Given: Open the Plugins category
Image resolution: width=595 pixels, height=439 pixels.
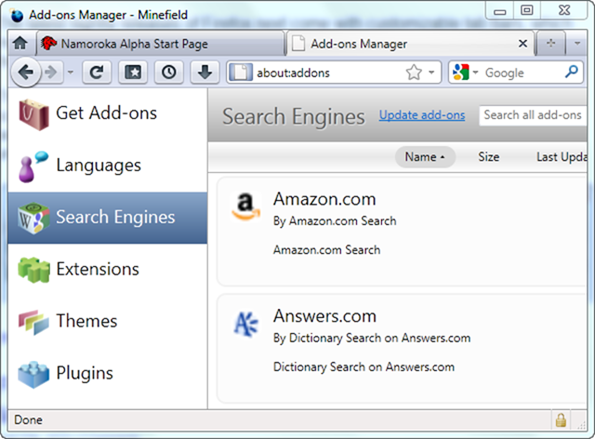Looking at the screenshot, I should tap(107, 373).
